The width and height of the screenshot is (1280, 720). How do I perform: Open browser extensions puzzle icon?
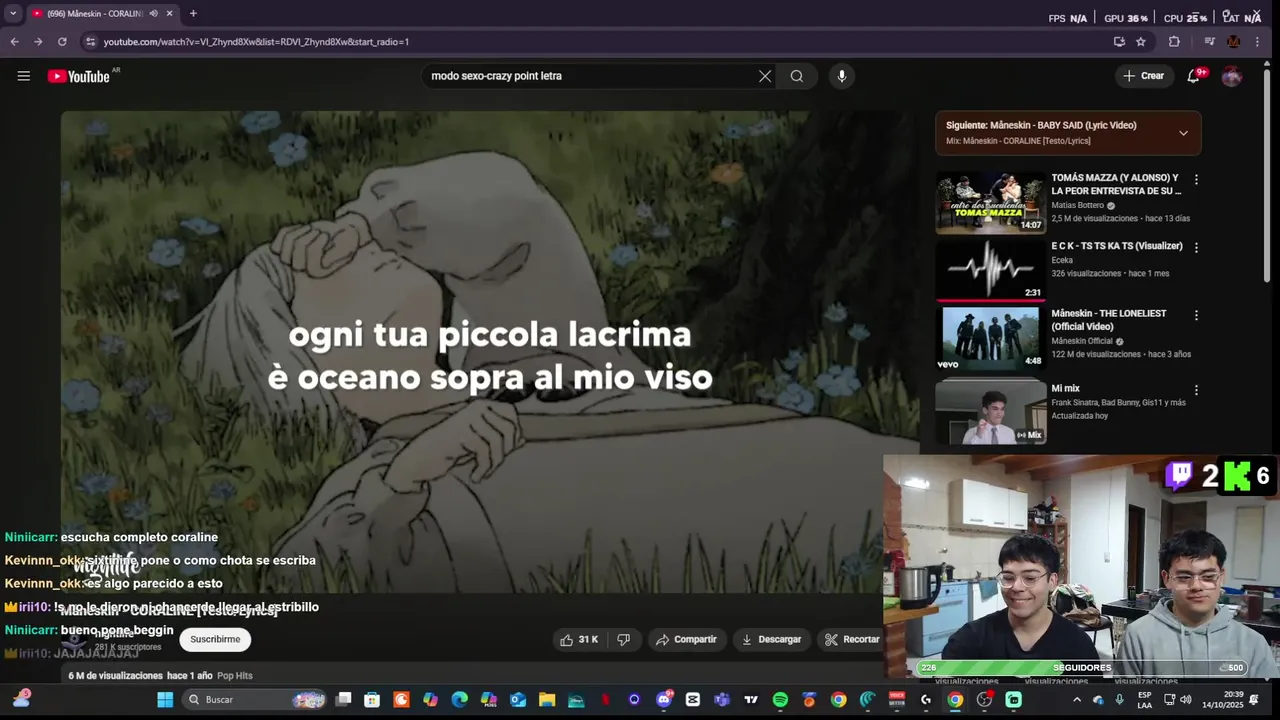[1174, 42]
